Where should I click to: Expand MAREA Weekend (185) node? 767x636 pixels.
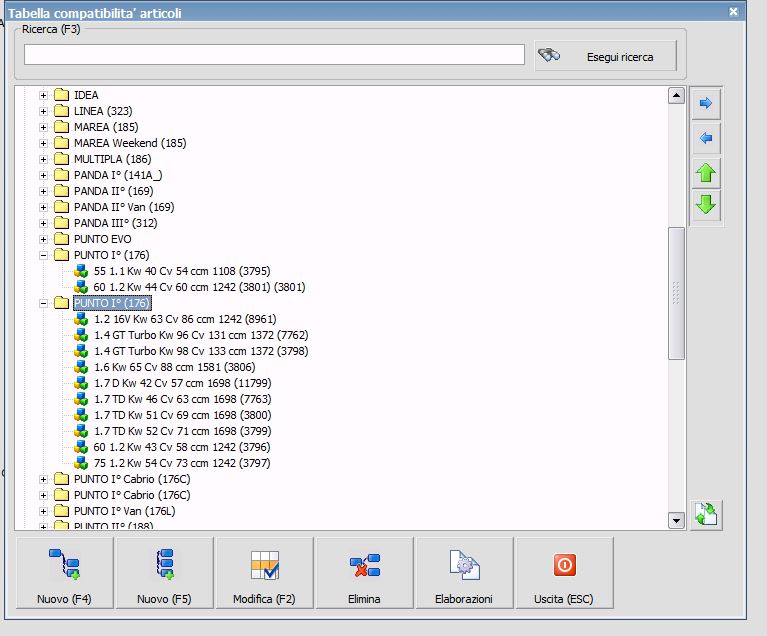[44, 143]
